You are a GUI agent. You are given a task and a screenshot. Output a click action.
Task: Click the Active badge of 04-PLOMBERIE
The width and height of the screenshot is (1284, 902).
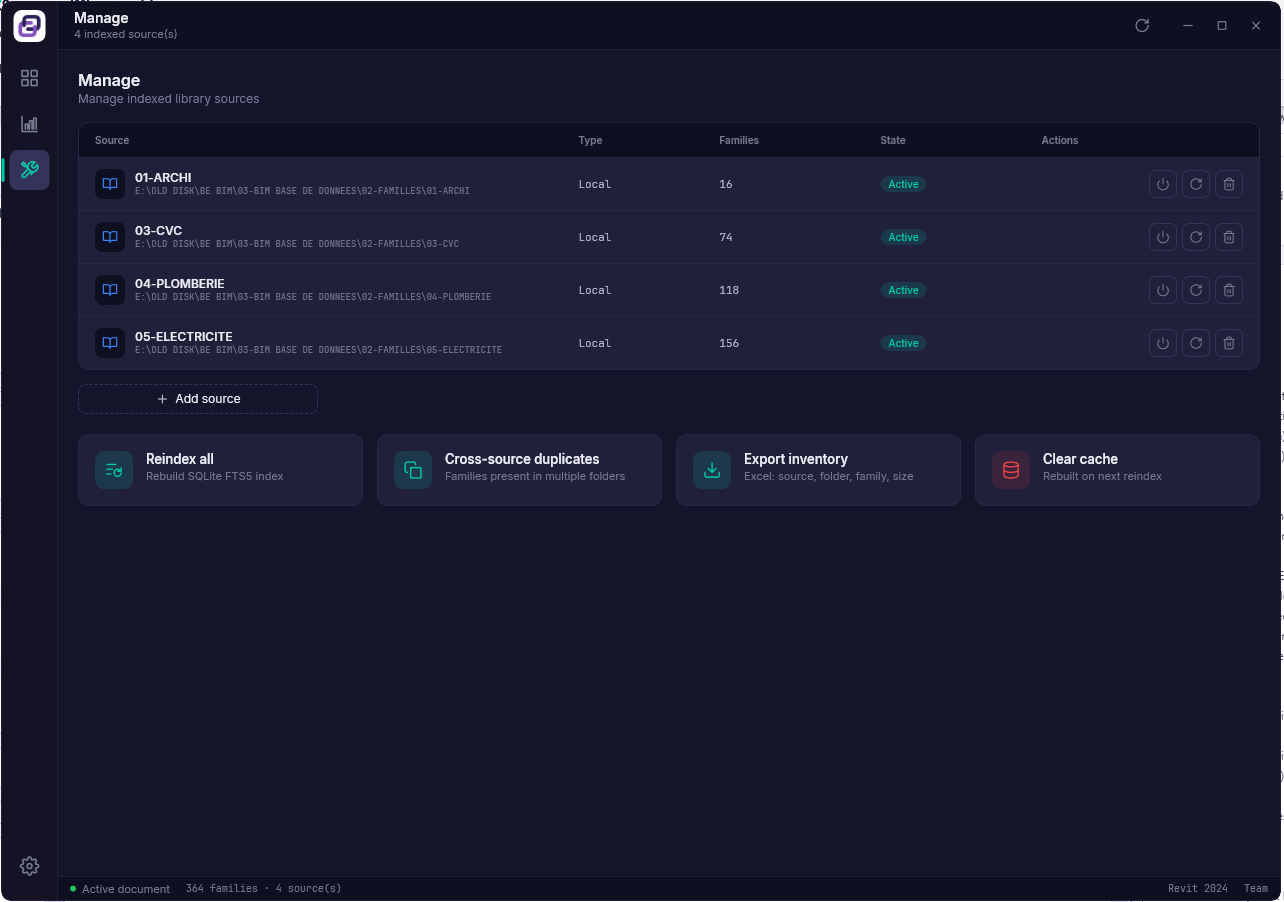(903, 290)
